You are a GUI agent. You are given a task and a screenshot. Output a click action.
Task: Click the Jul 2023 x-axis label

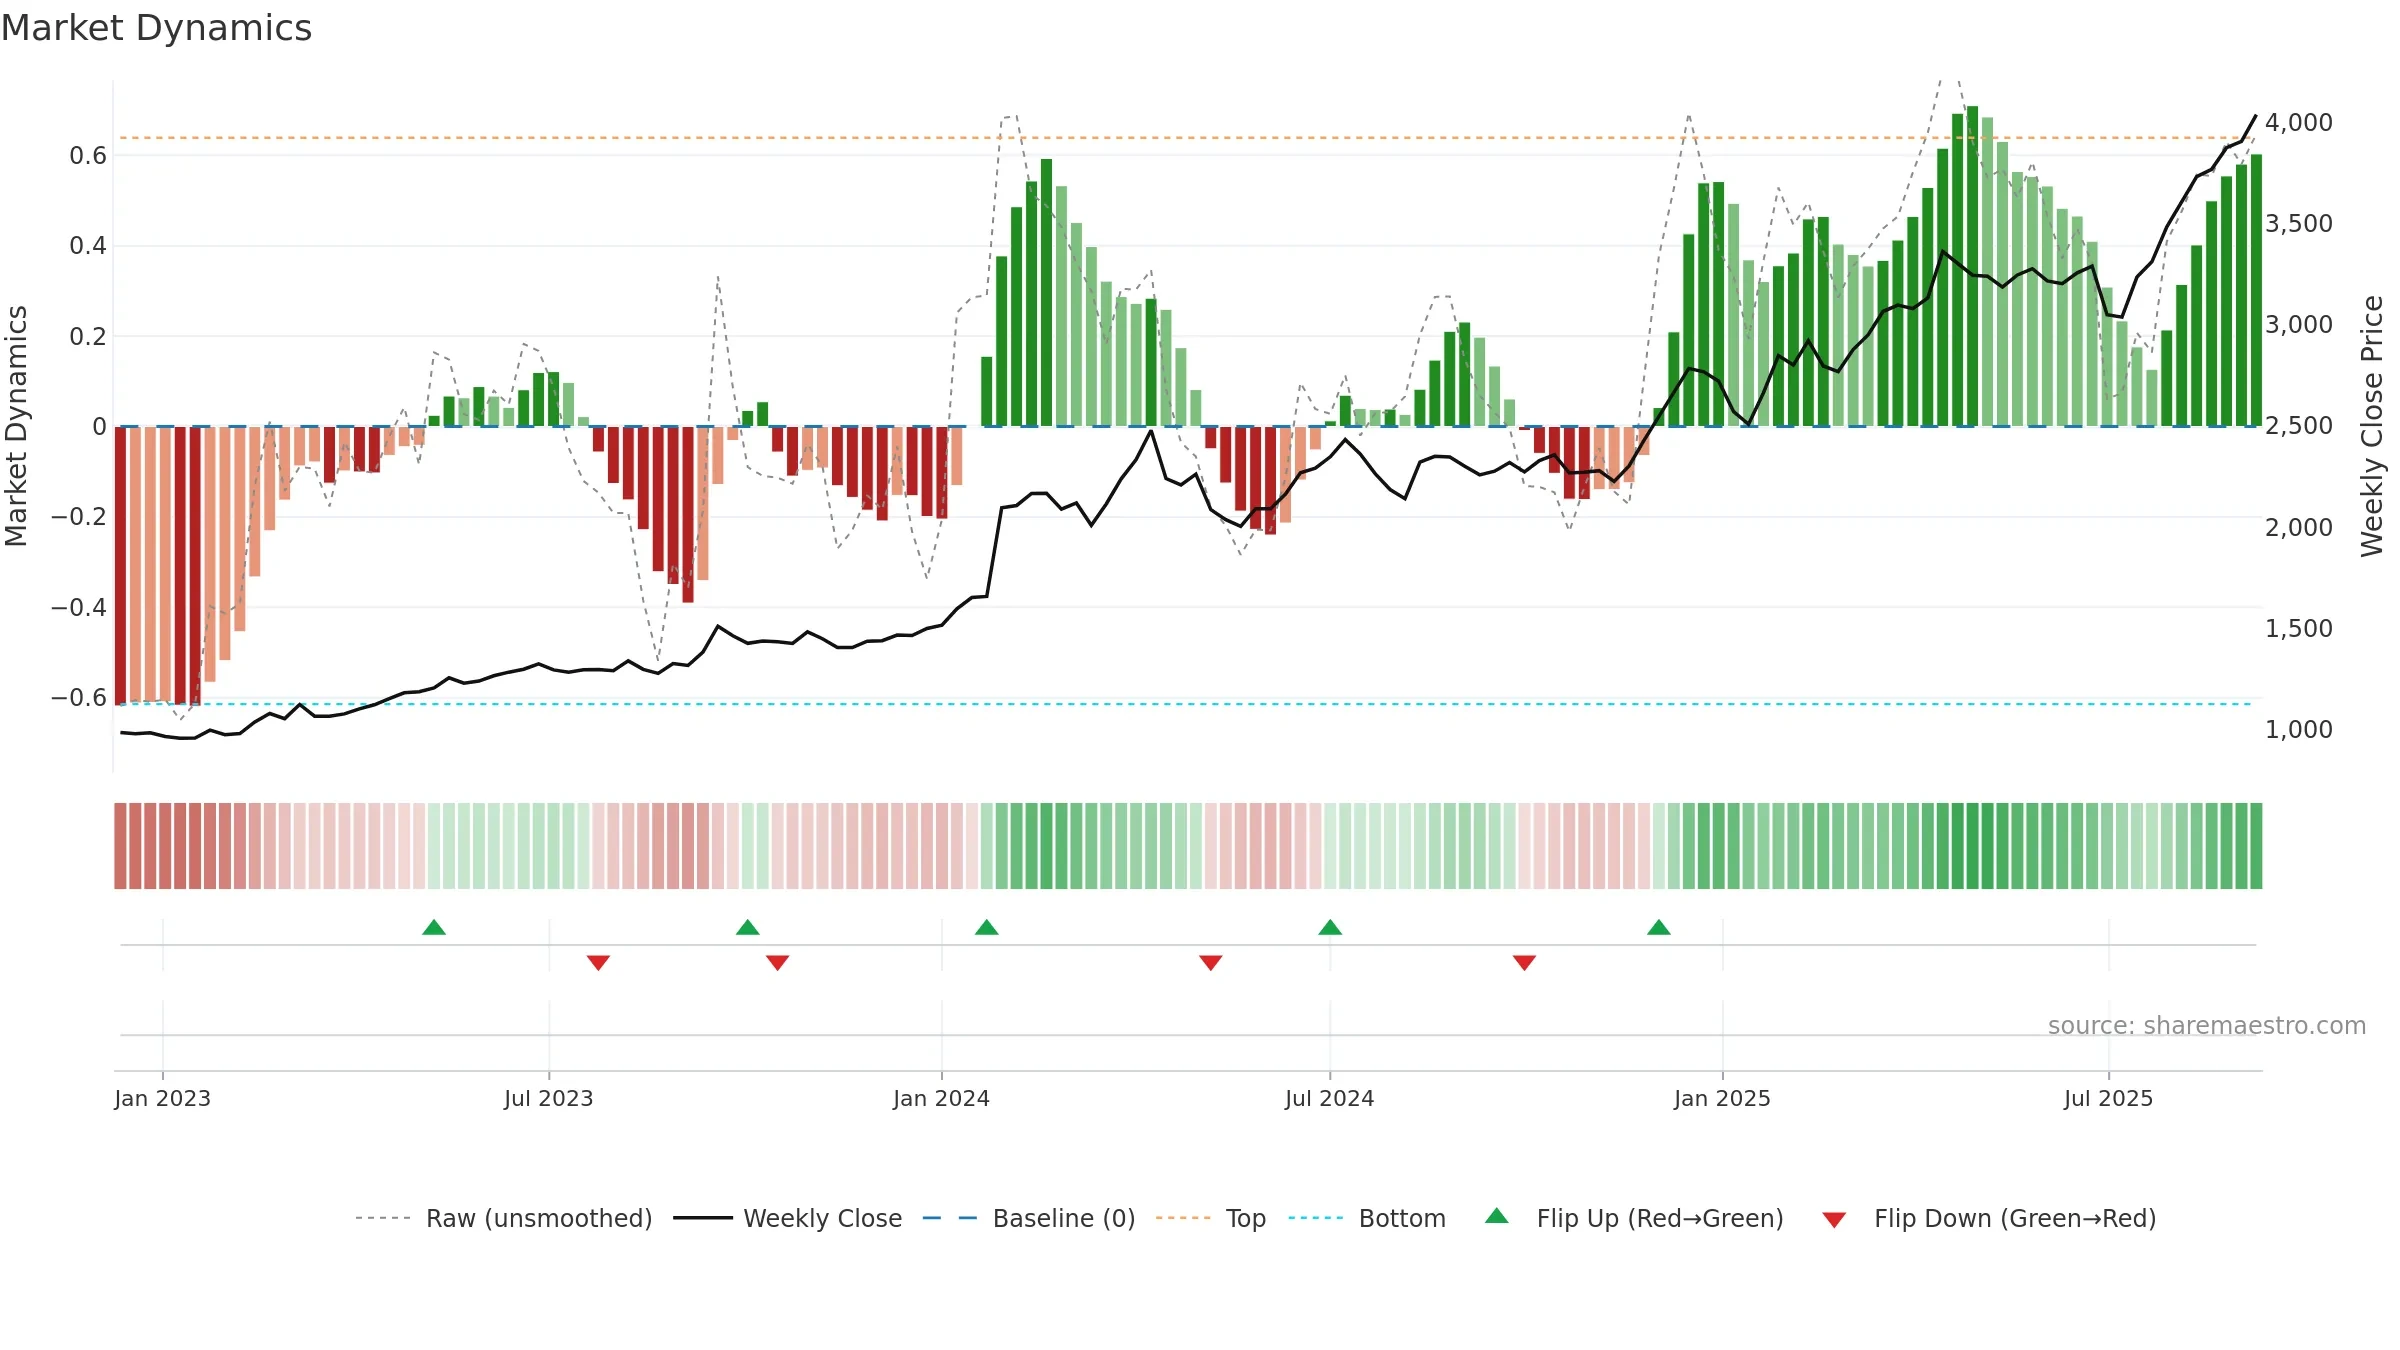coord(548,1098)
